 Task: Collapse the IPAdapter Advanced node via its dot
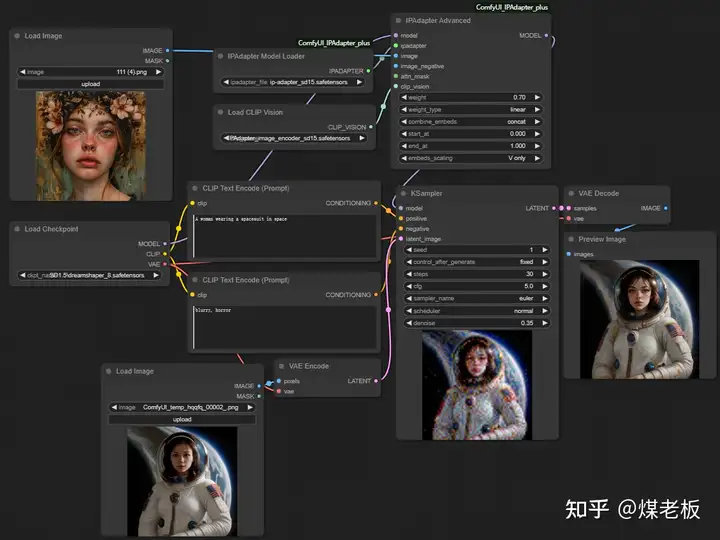(x=398, y=21)
